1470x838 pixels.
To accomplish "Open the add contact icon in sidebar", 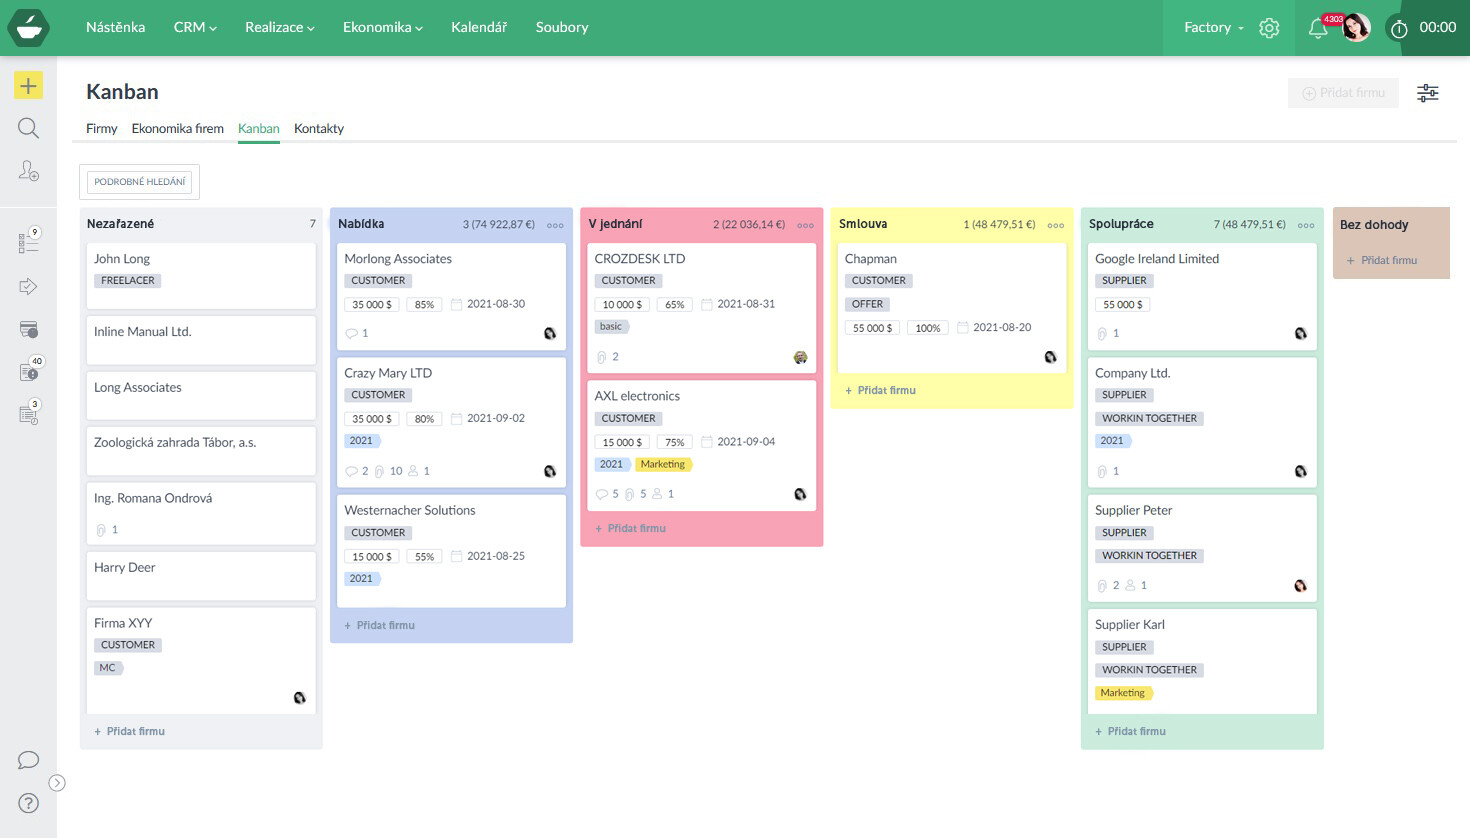I will tap(28, 171).
